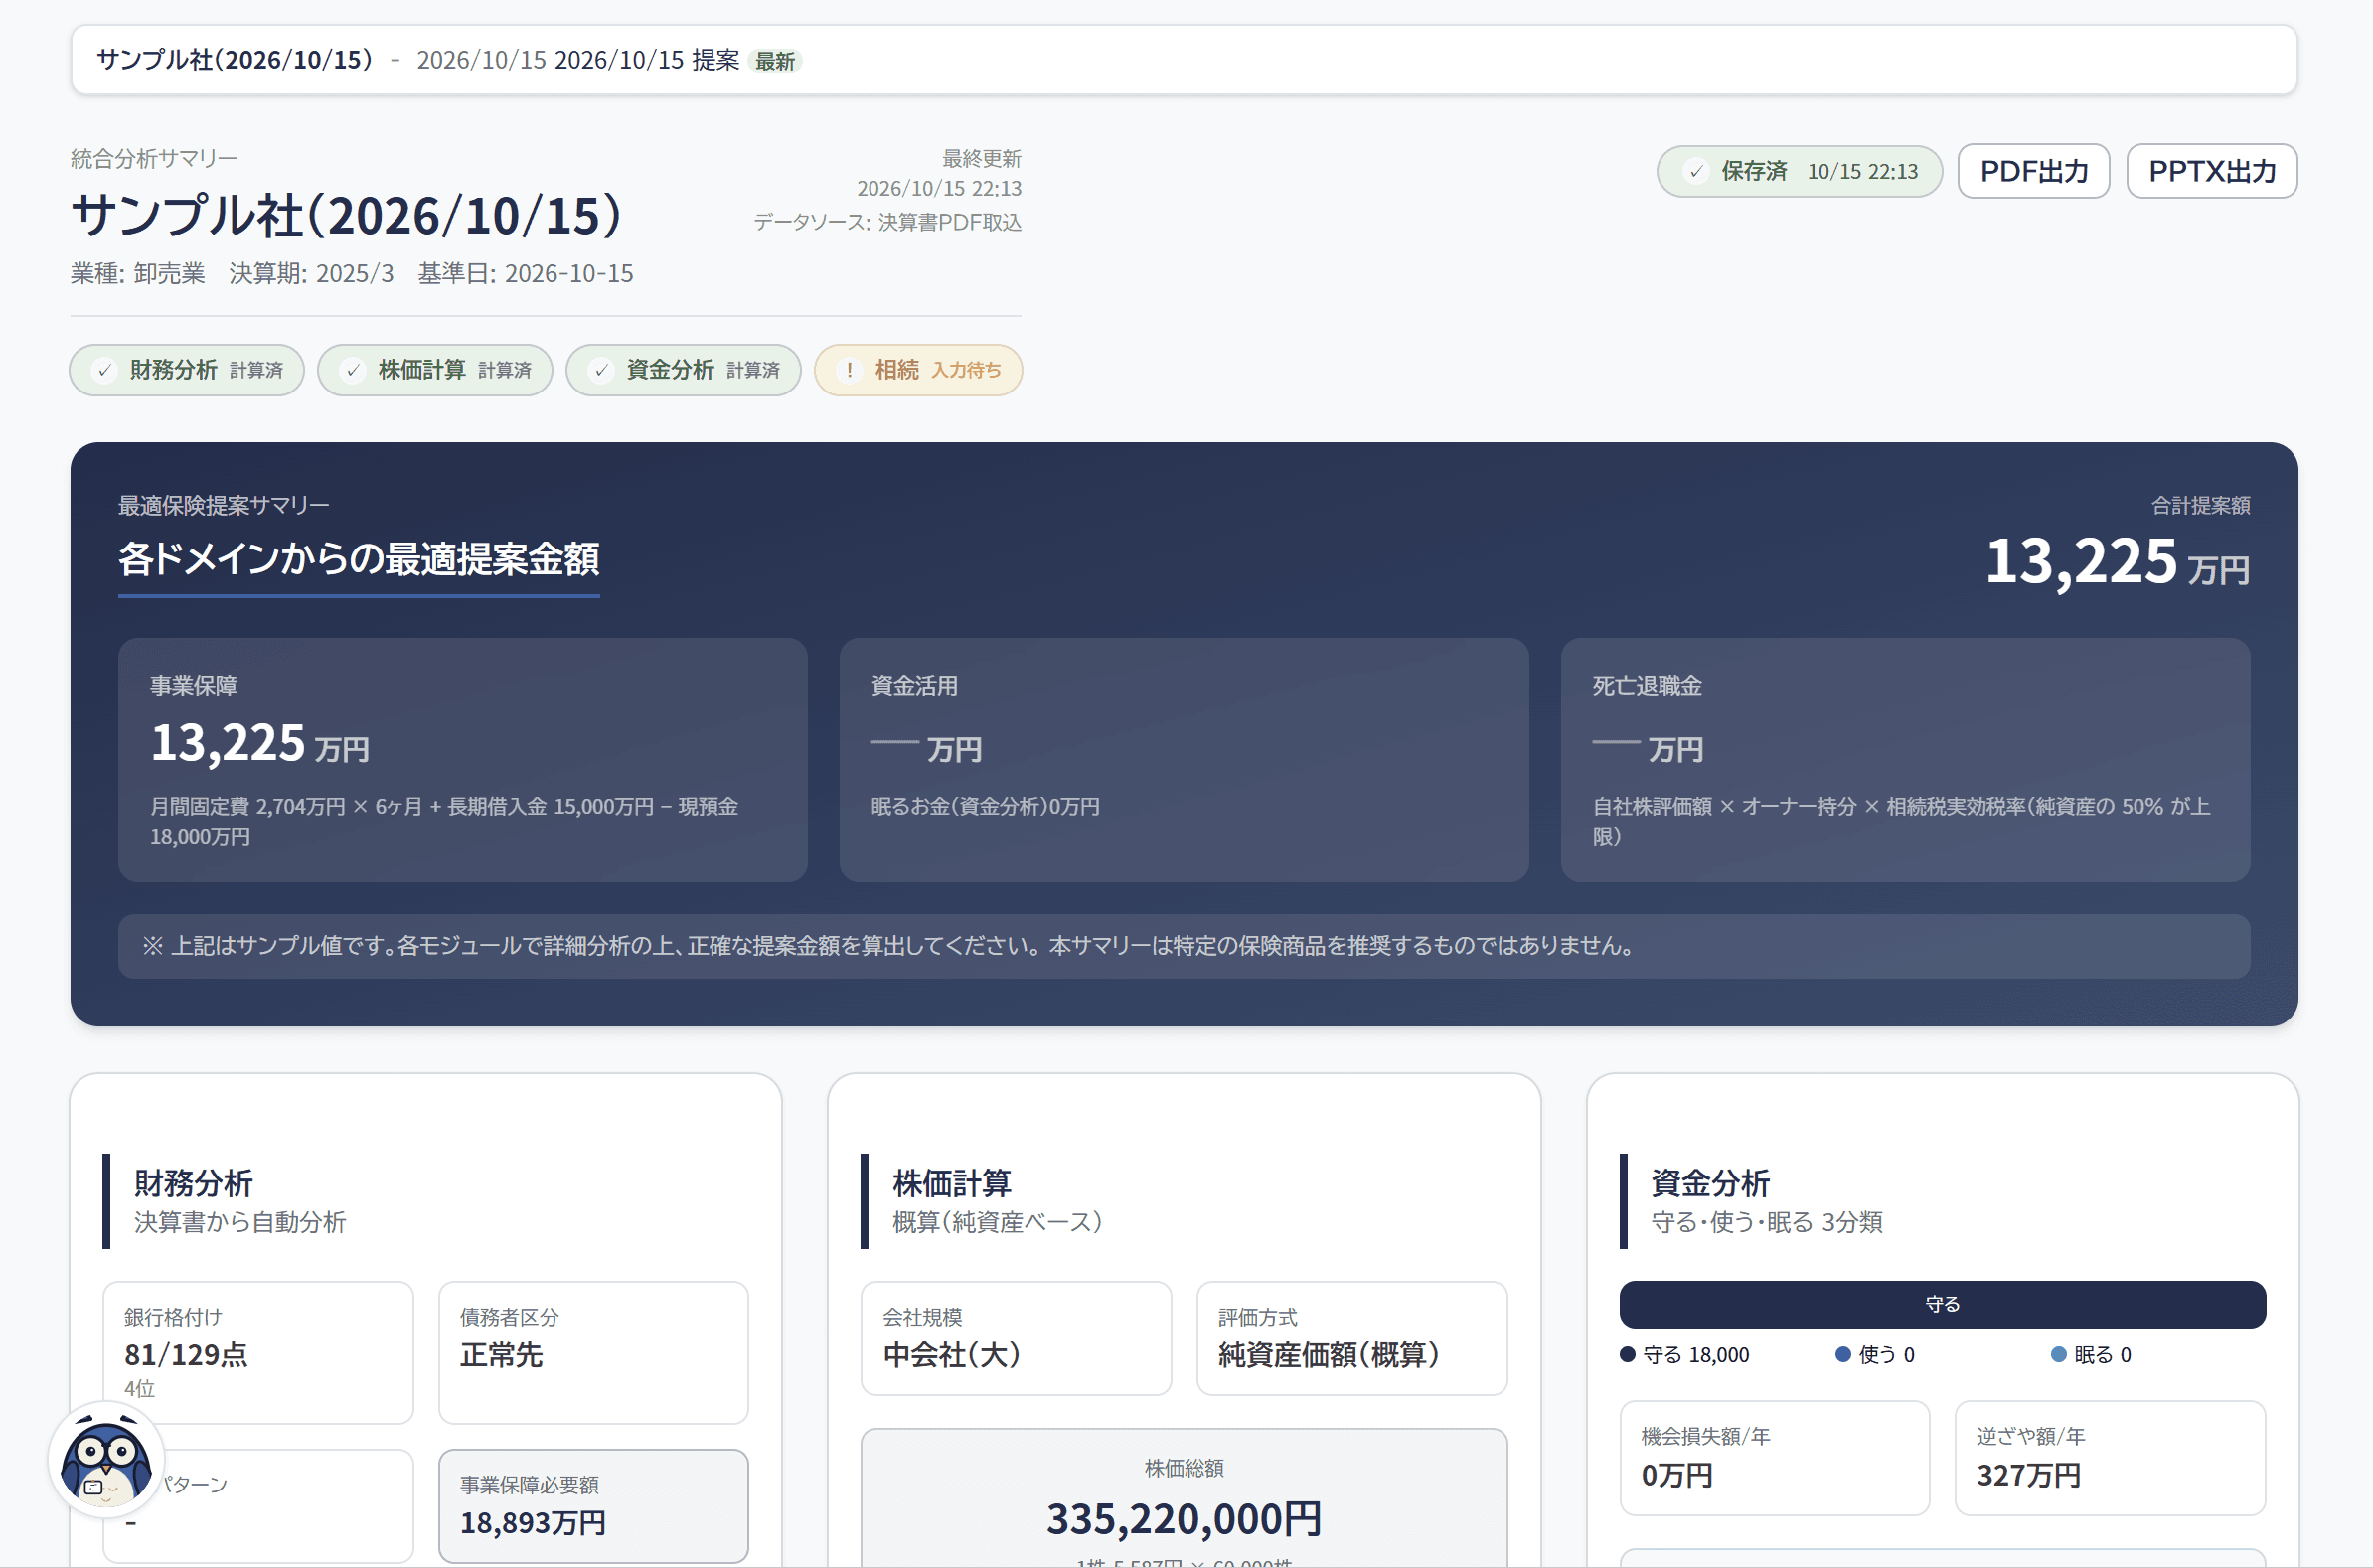Viewport: 2373px width, 1568px height.
Task: Click the 眠る 0 legend dot
Action: click(2058, 1355)
